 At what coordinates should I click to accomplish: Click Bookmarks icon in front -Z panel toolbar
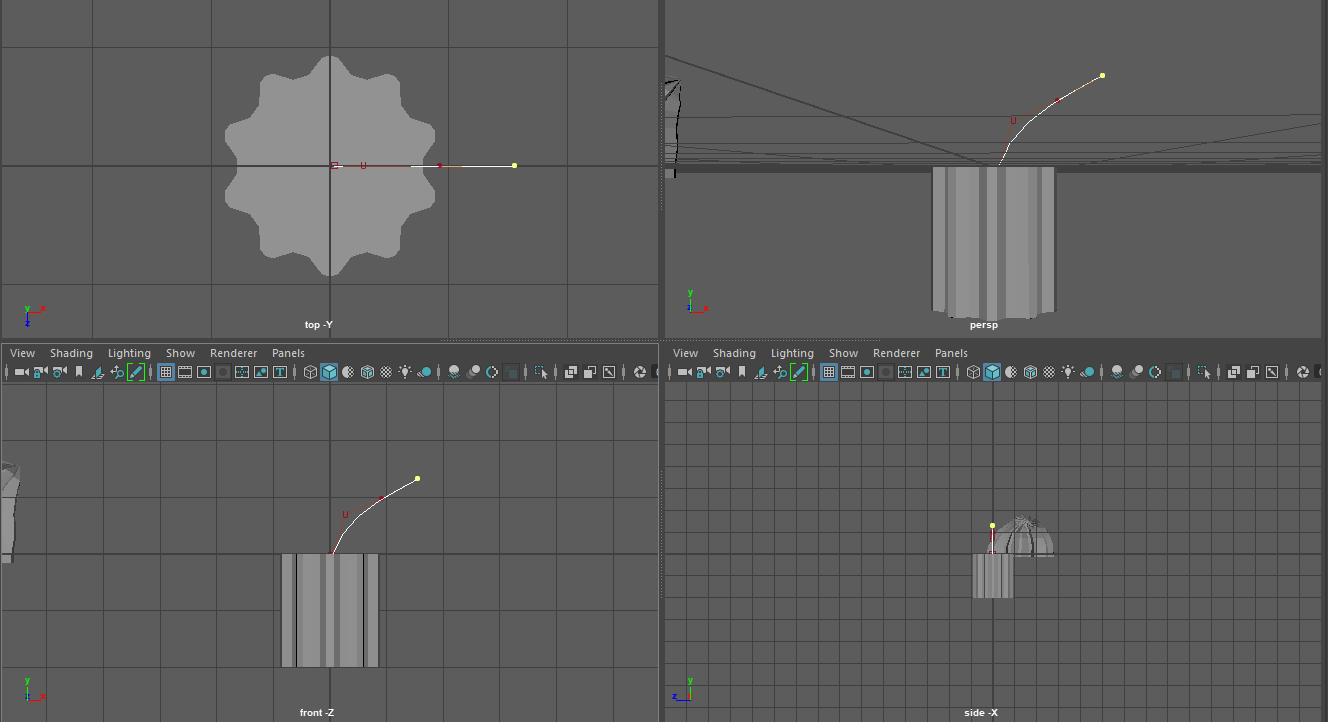tap(79, 372)
